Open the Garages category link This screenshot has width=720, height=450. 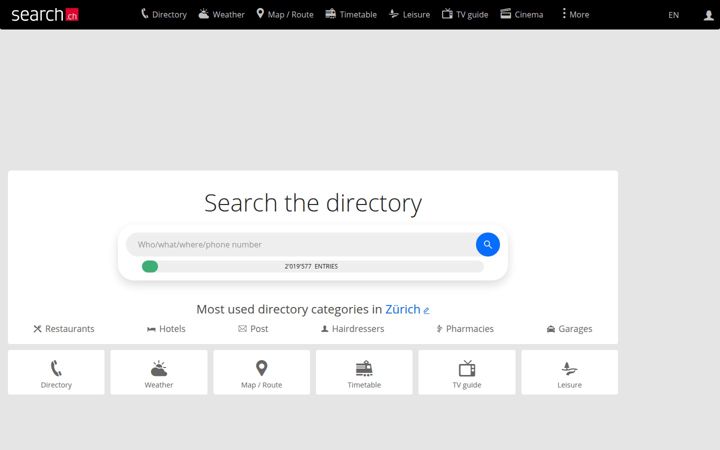pyautogui.click(x=575, y=329)
